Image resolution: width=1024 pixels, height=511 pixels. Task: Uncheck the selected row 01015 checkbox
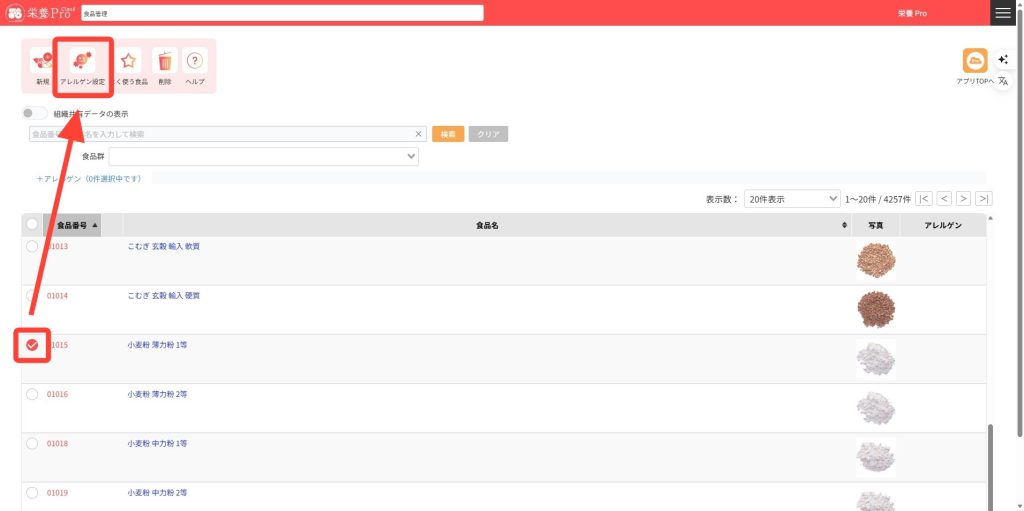(32, 345)
